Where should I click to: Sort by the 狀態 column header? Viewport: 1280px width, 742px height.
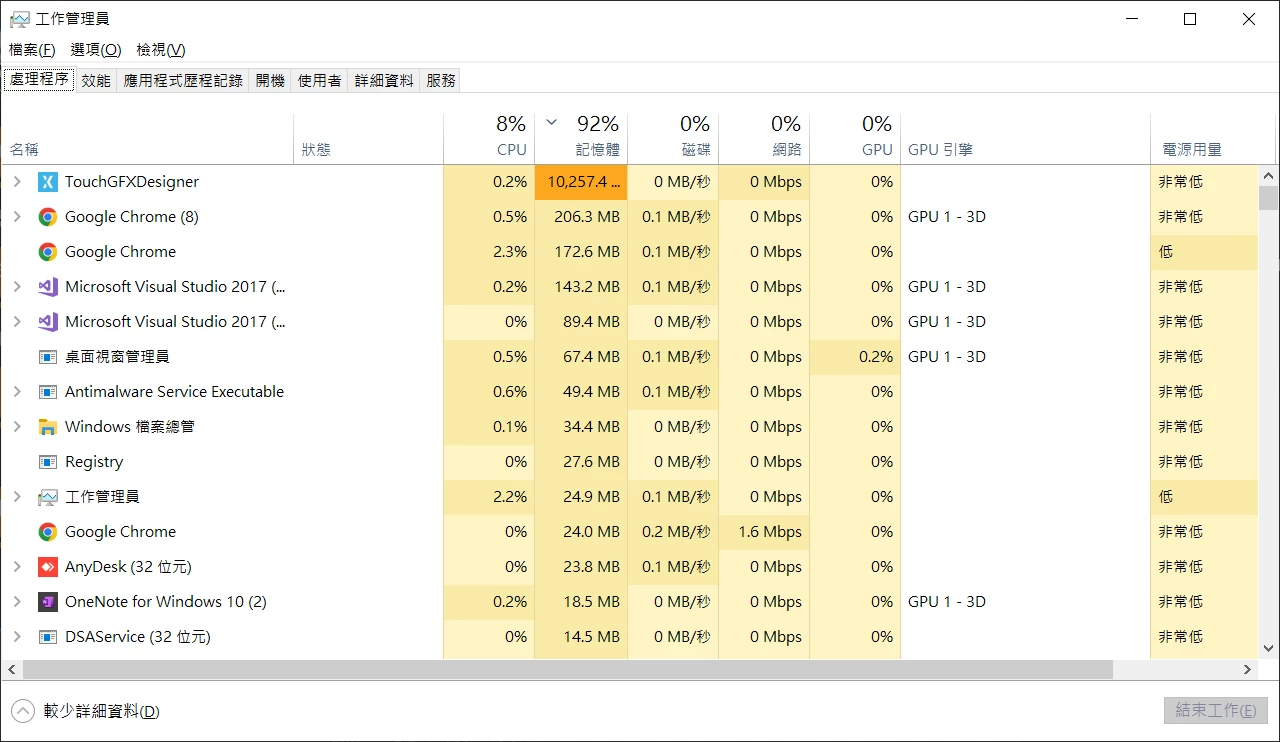coord(369,139)
